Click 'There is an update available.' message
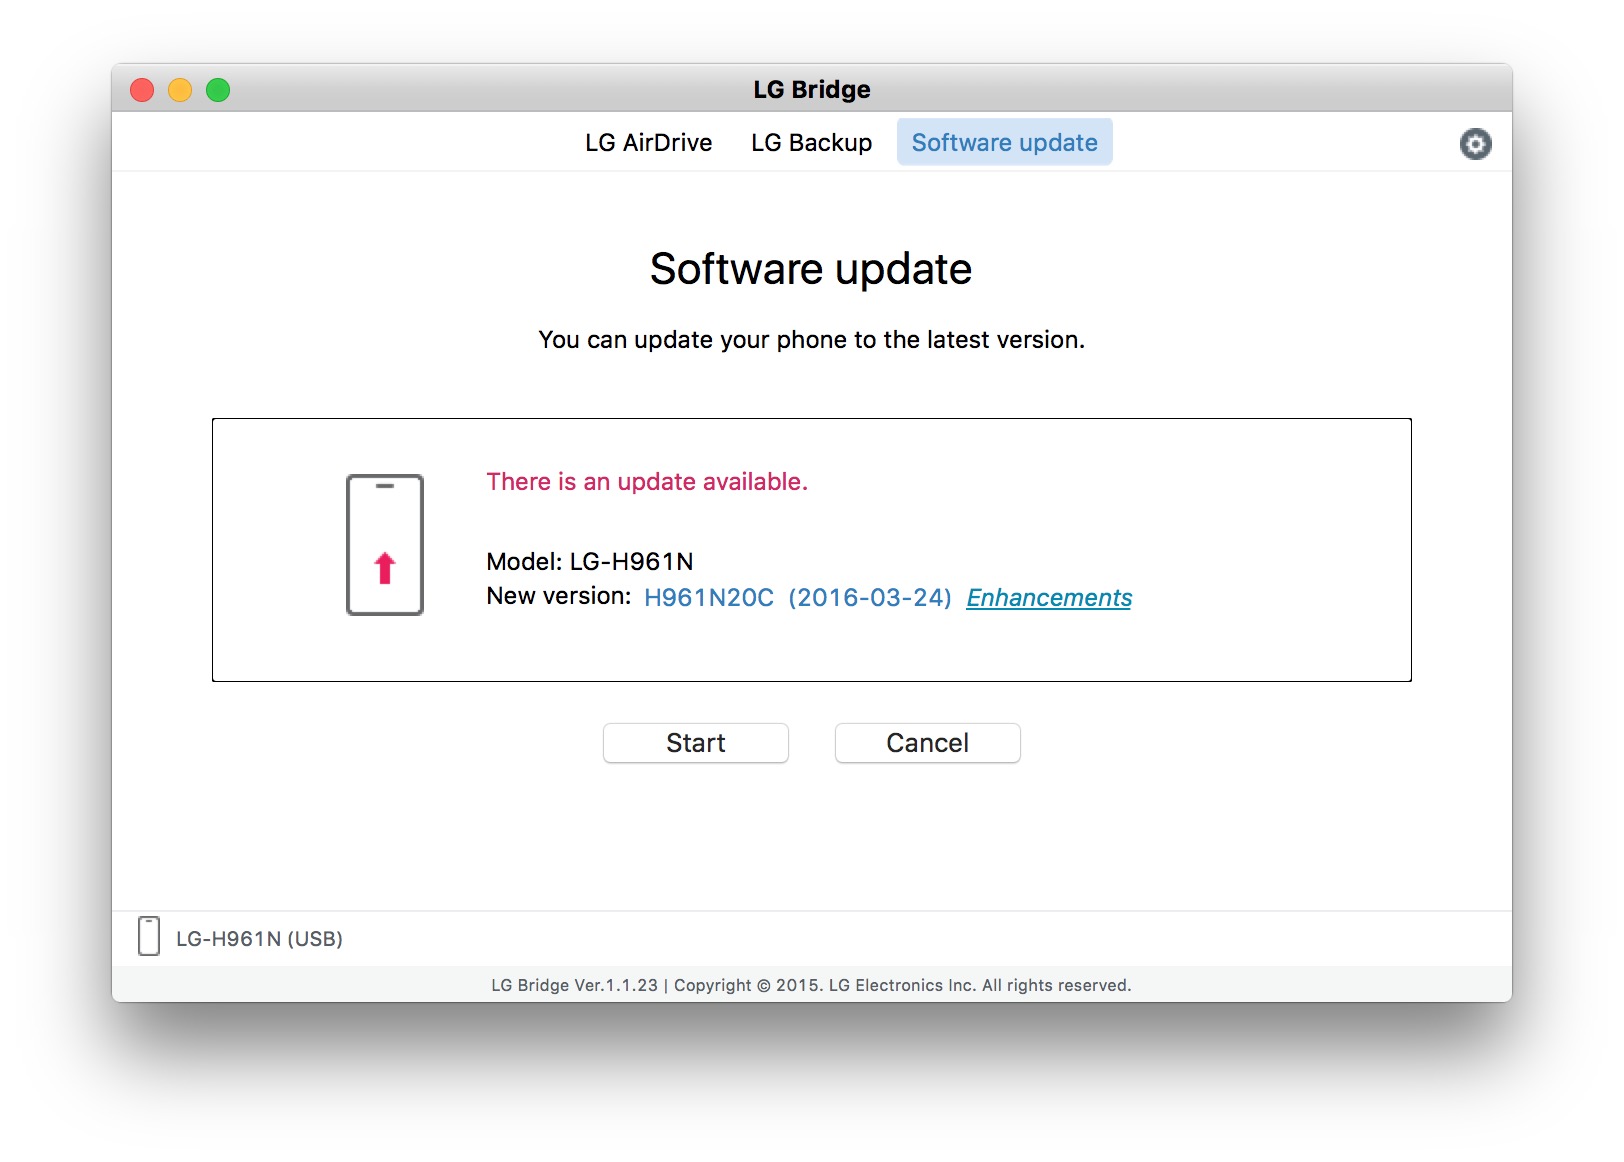The width and height of the screenshot is (1624, 1162). click(x=647, y=482)
